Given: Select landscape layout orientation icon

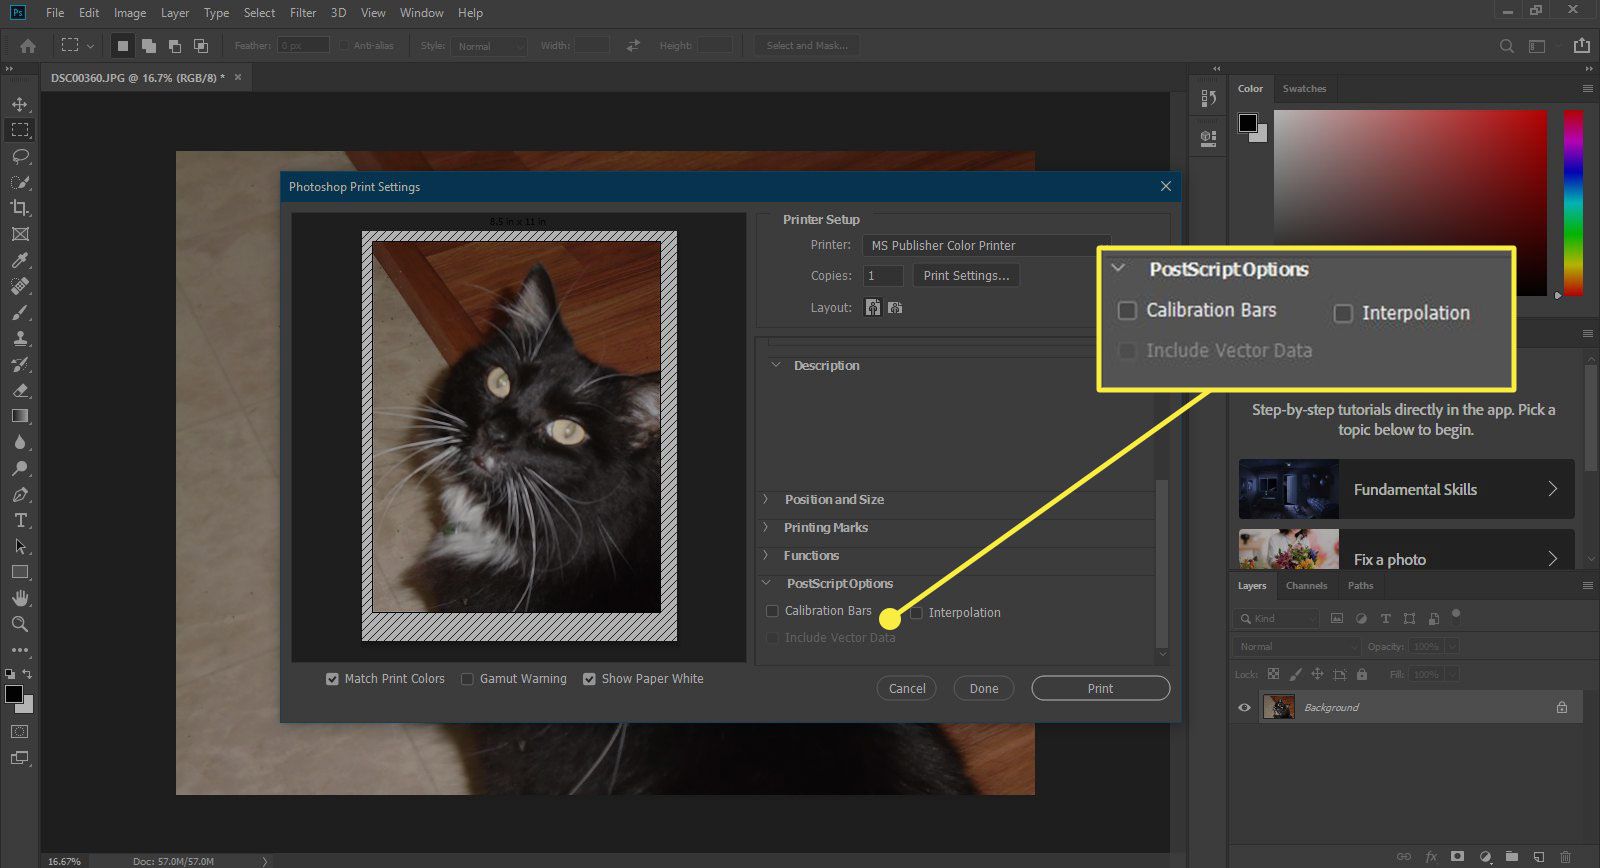Looking at the screenshot, I should pyautogui.click(x=895, y=307).
